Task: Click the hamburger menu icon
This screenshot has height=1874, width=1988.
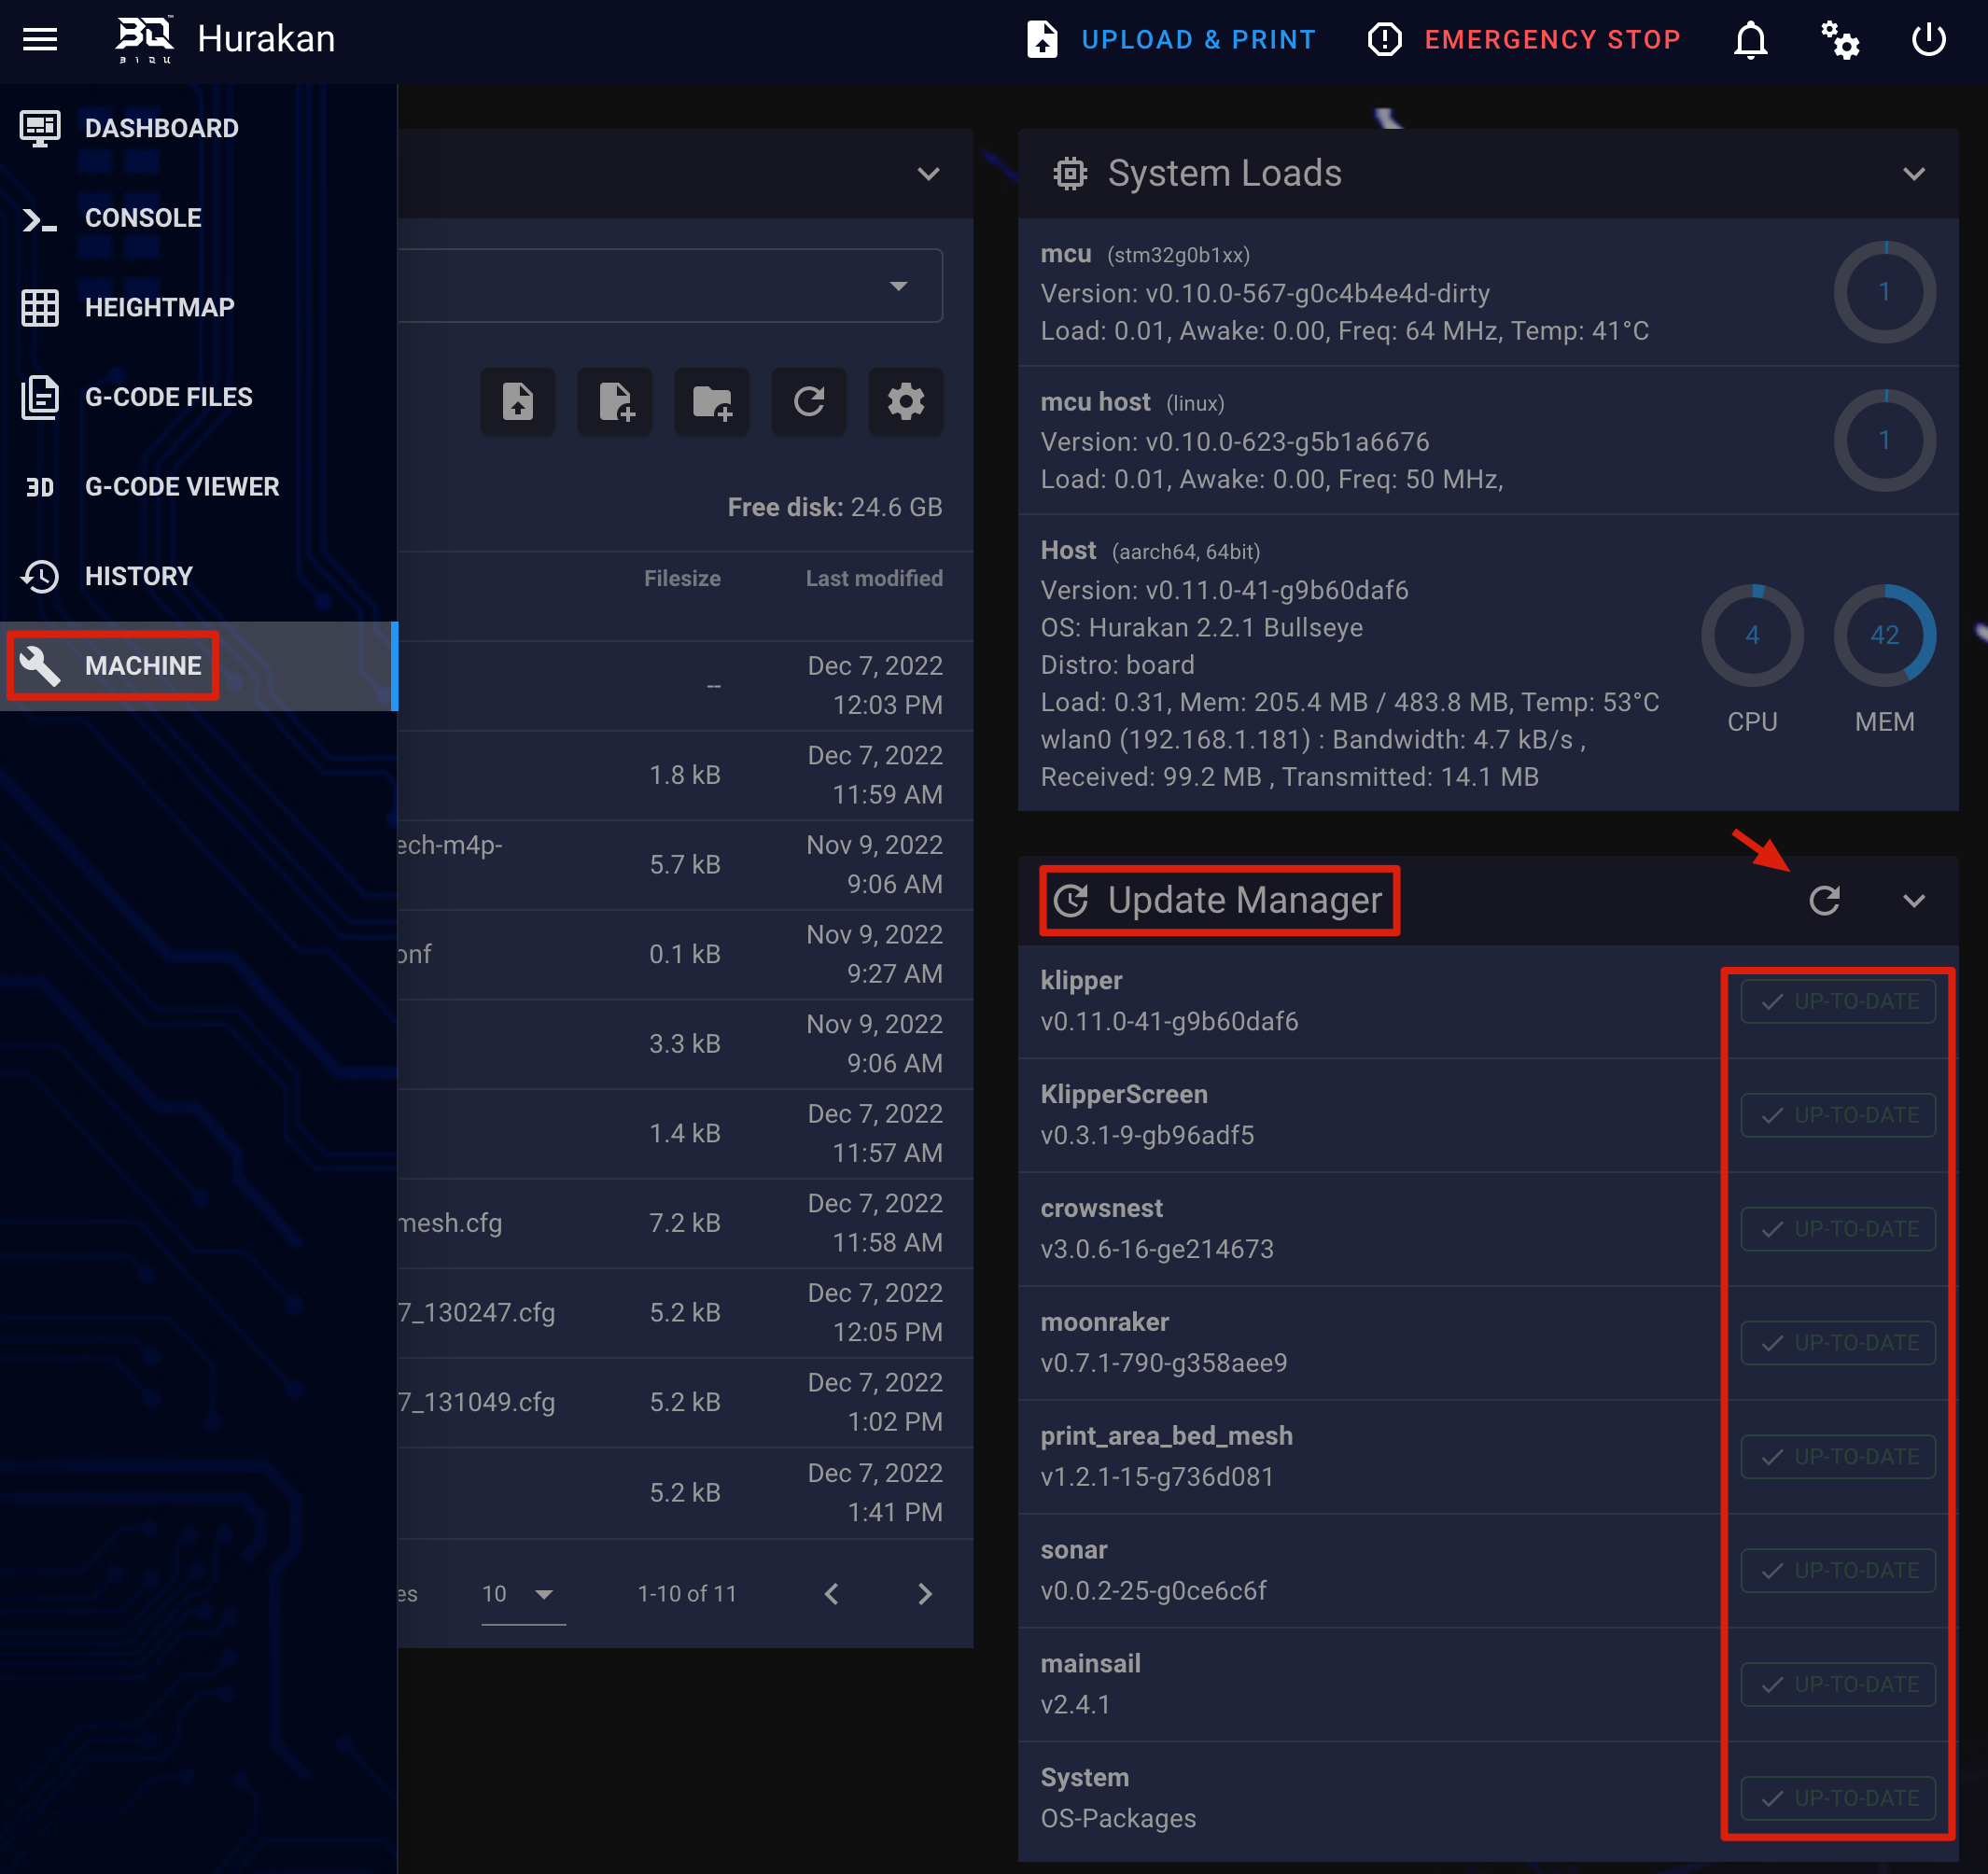Action: [40, 39]
